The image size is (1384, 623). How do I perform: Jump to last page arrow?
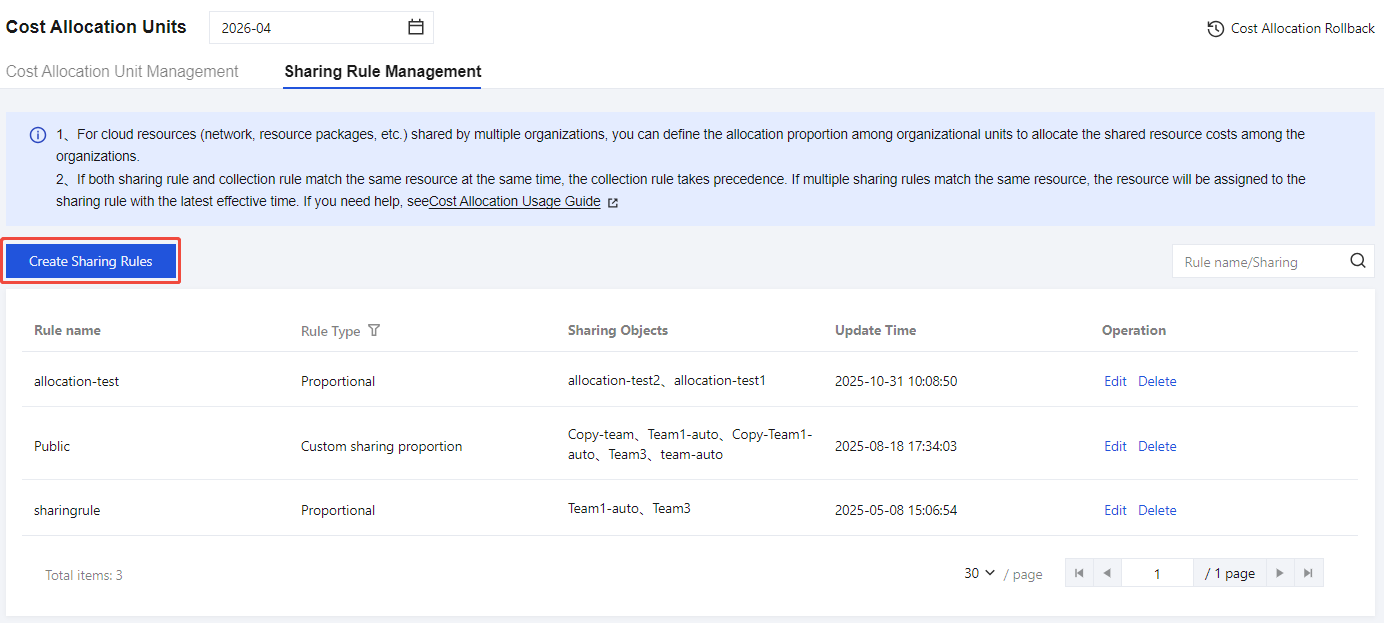pos(1308,573)
